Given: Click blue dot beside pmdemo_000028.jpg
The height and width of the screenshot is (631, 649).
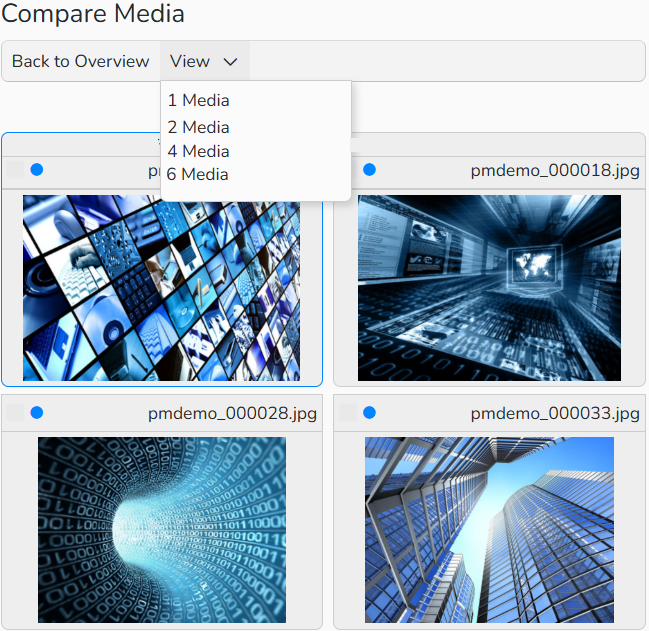Looking at the screenshot, I should 37,413.
